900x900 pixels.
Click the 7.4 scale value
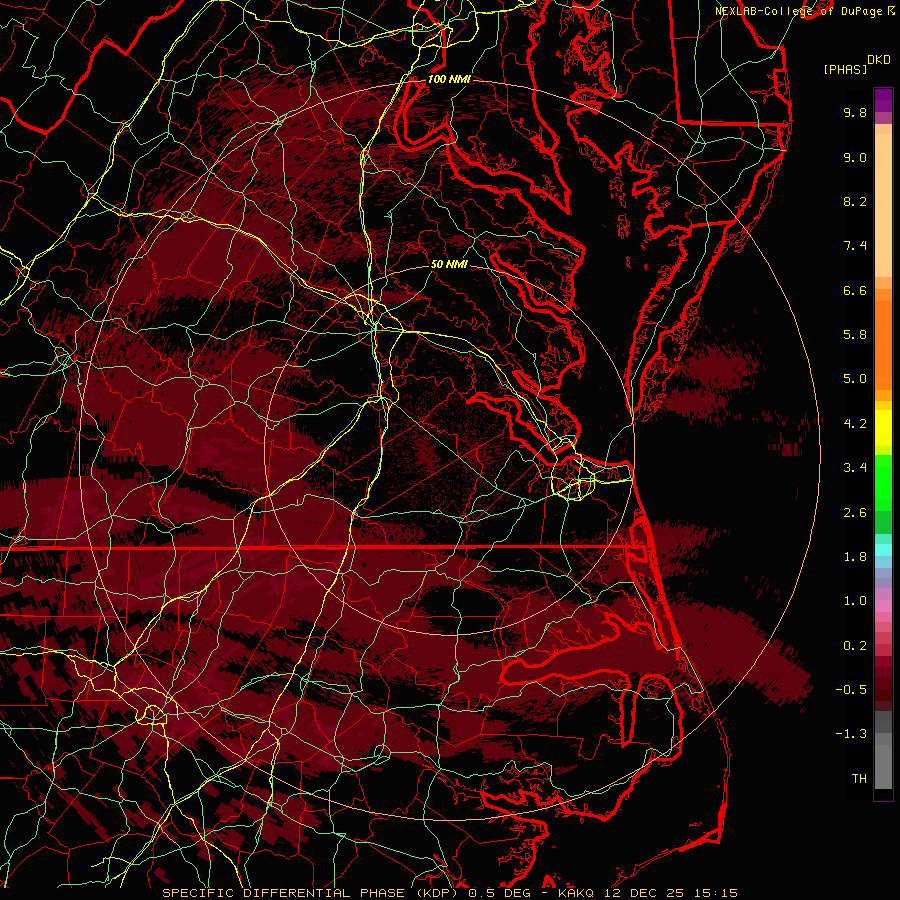tap(855, 246)
